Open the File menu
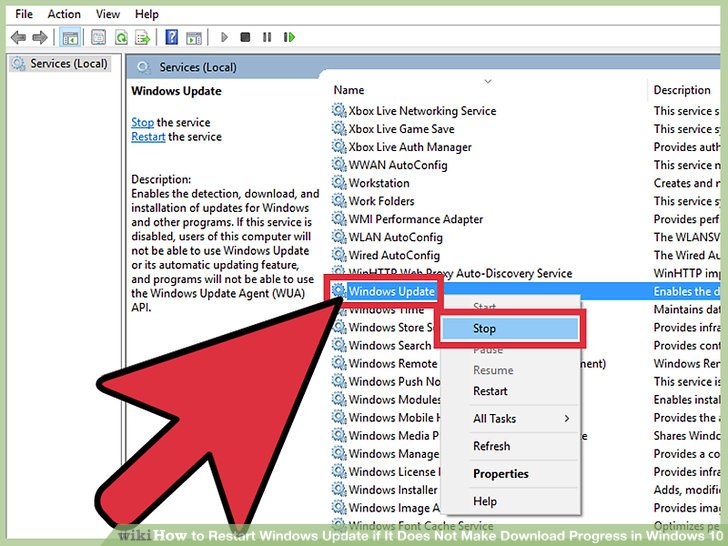 pyautogui.click(x=24, y=14)
